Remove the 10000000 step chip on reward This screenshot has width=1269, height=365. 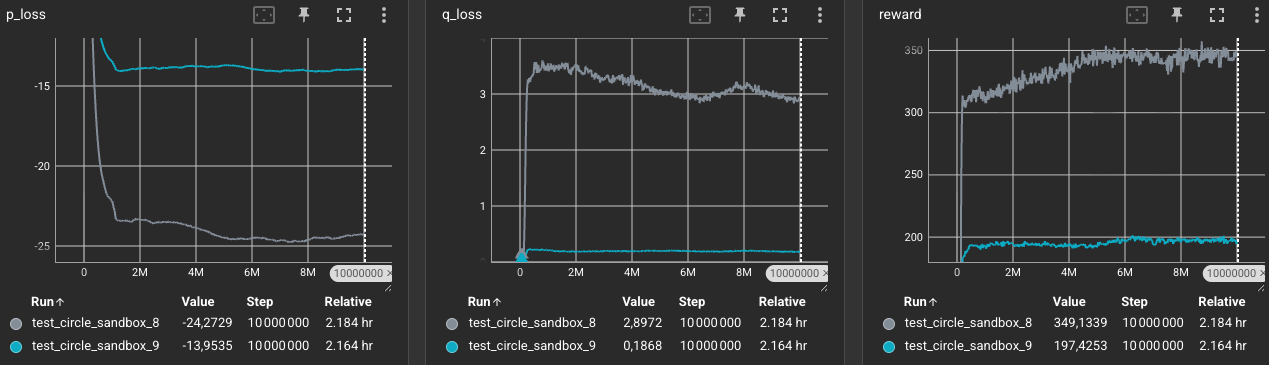tap(1262, 273)
